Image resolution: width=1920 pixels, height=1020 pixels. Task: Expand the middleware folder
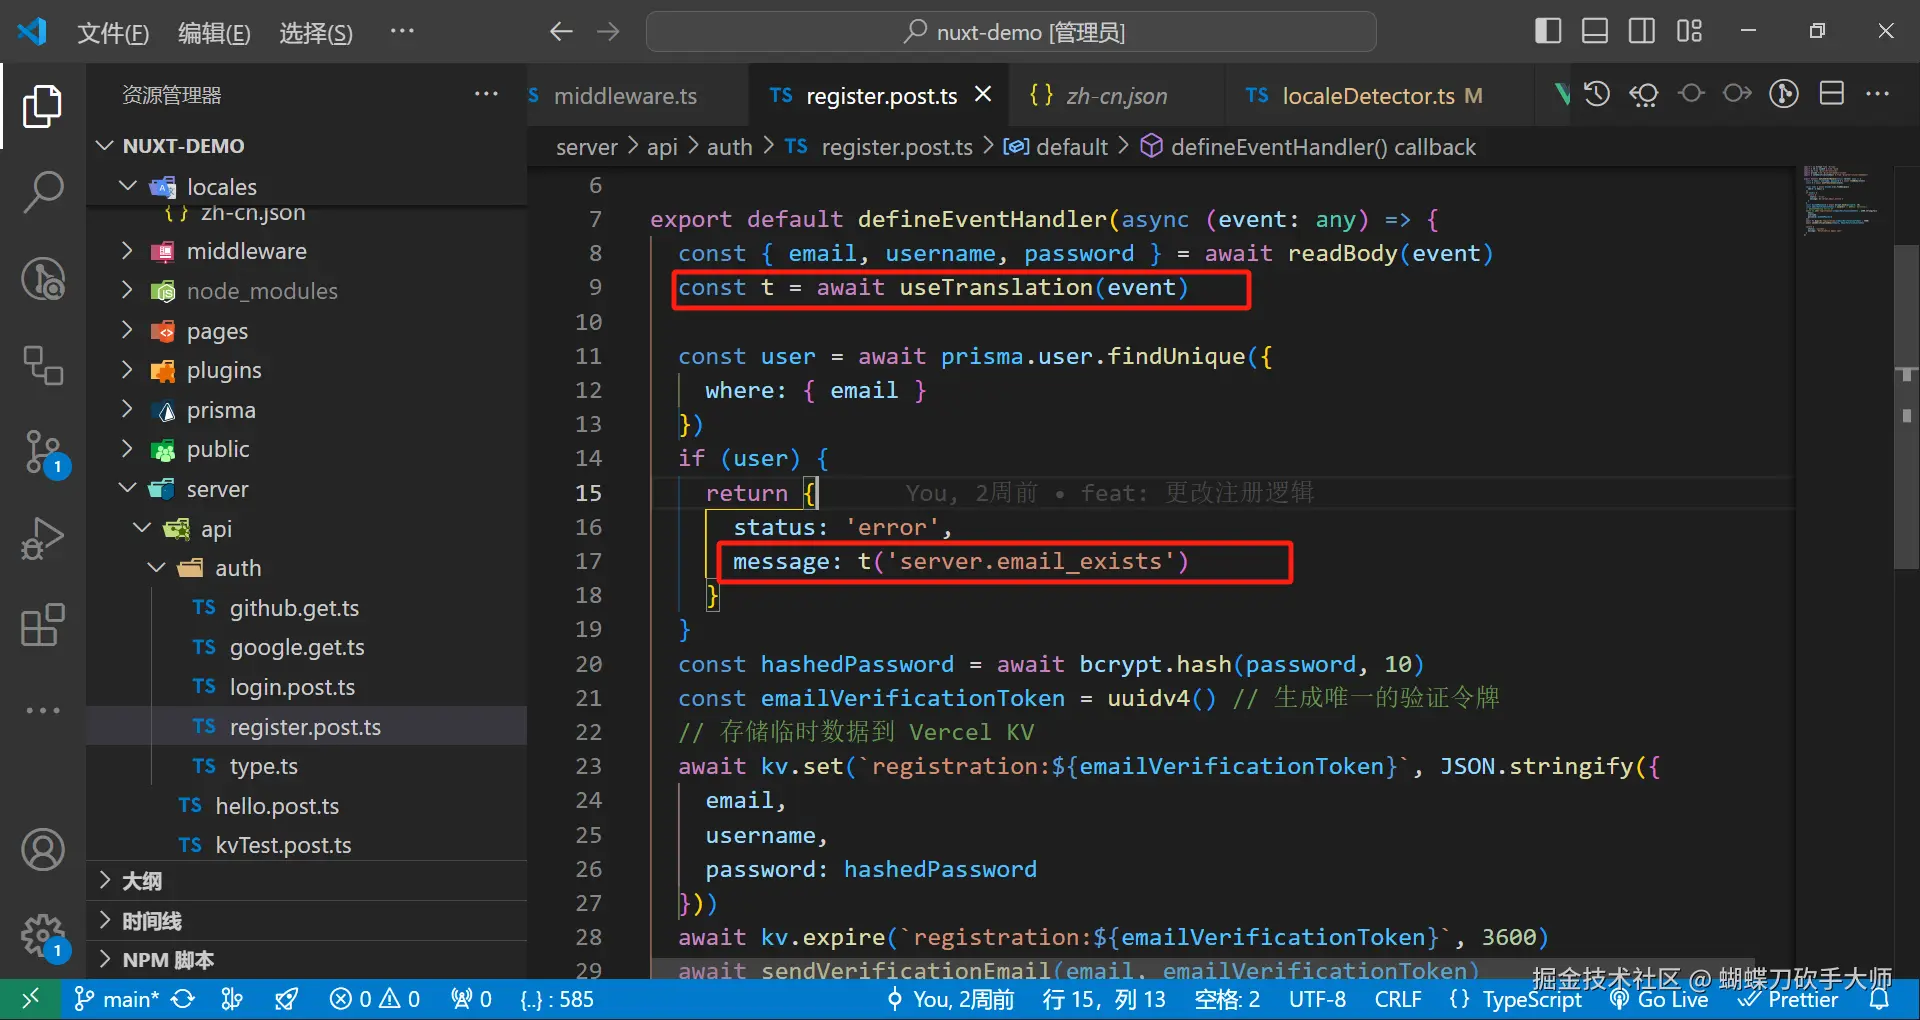[x=246, y=251]
